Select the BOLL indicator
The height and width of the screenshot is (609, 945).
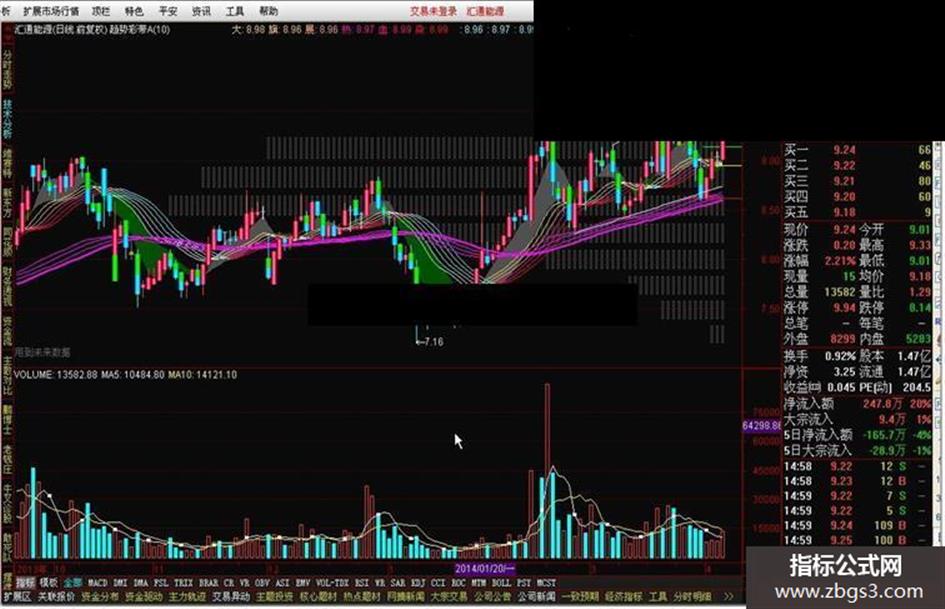[x=501, y=583]
